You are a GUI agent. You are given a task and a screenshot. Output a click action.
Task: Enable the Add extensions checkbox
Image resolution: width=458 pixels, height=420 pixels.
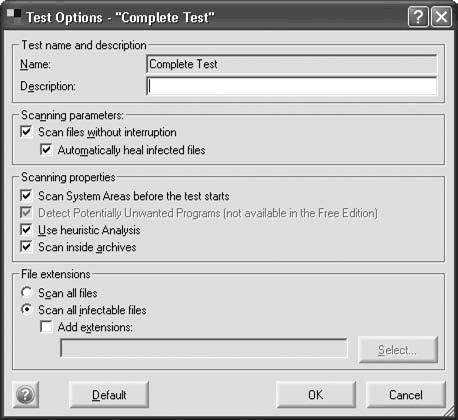pos(46,327)
